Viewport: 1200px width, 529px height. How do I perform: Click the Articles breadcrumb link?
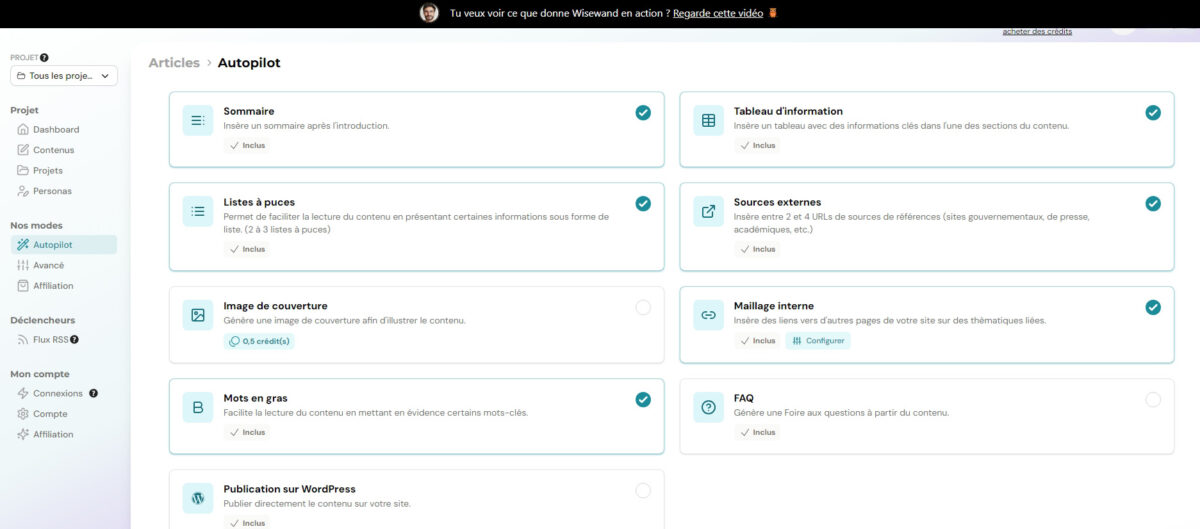tap(174, 63)
